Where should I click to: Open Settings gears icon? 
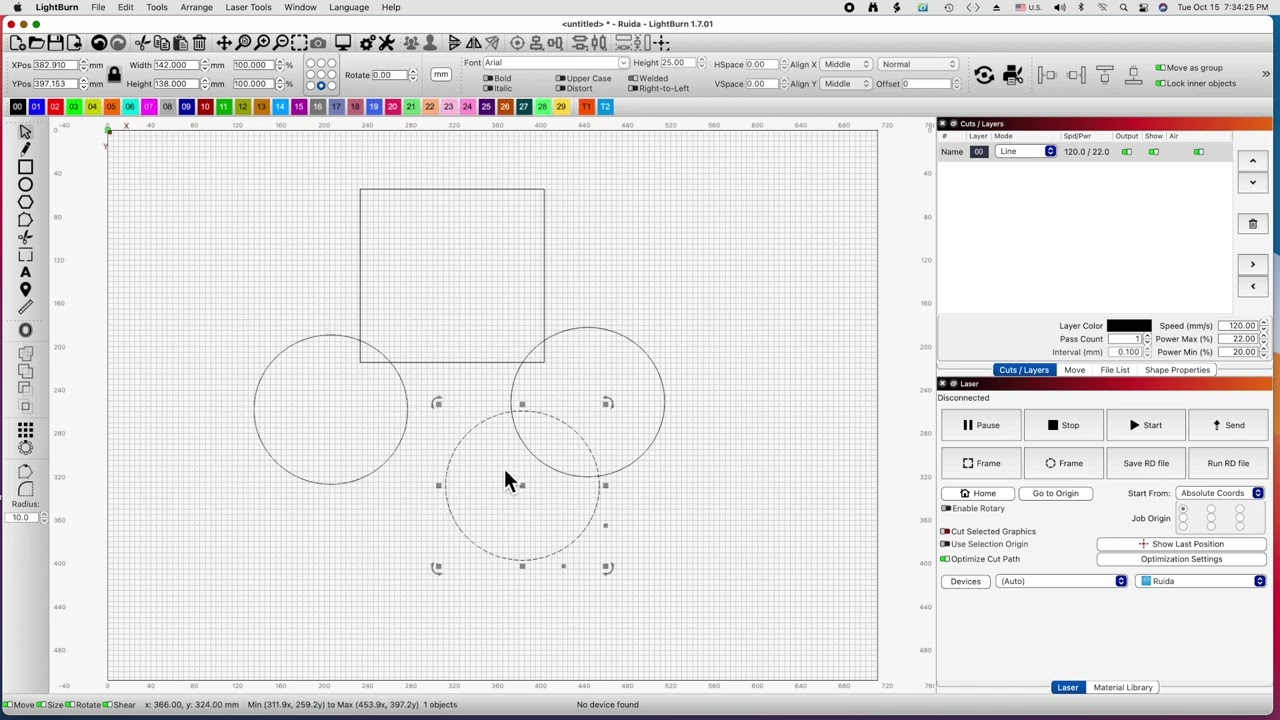pos(368,43)
